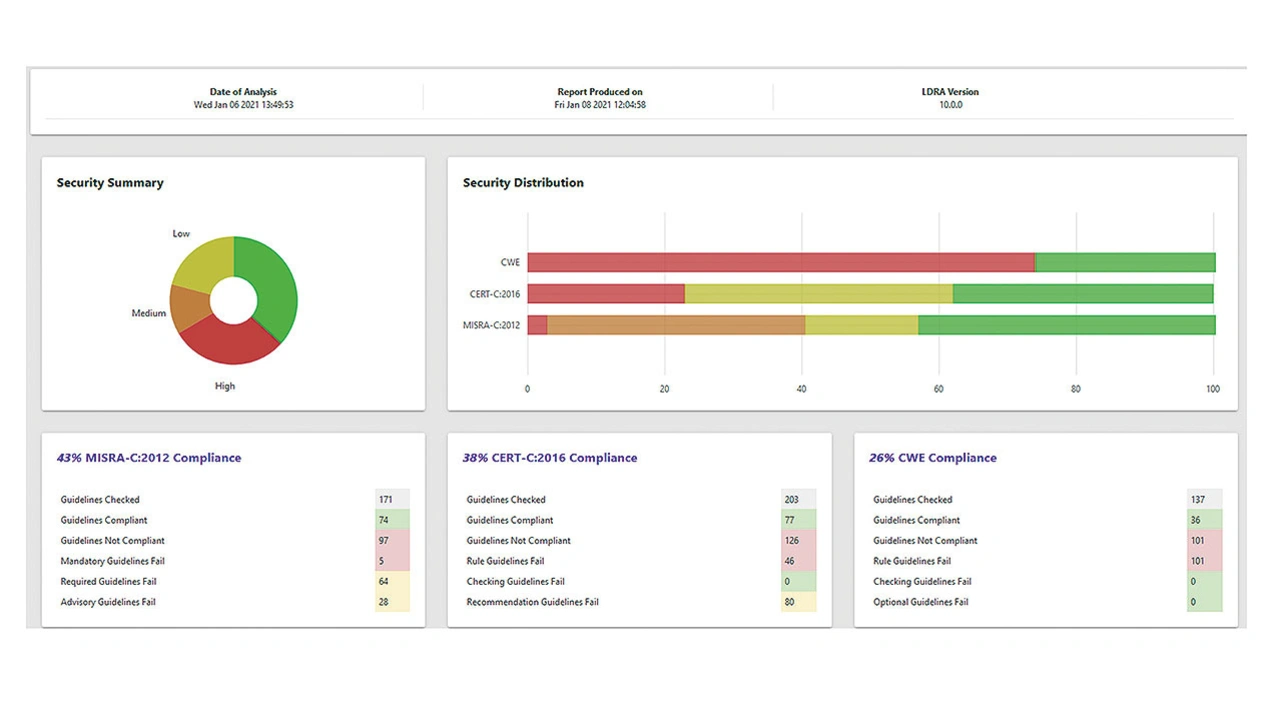
Task: Select the green portion of the MISRA-C:2012 bar
Action: [x=1066, y=325]
